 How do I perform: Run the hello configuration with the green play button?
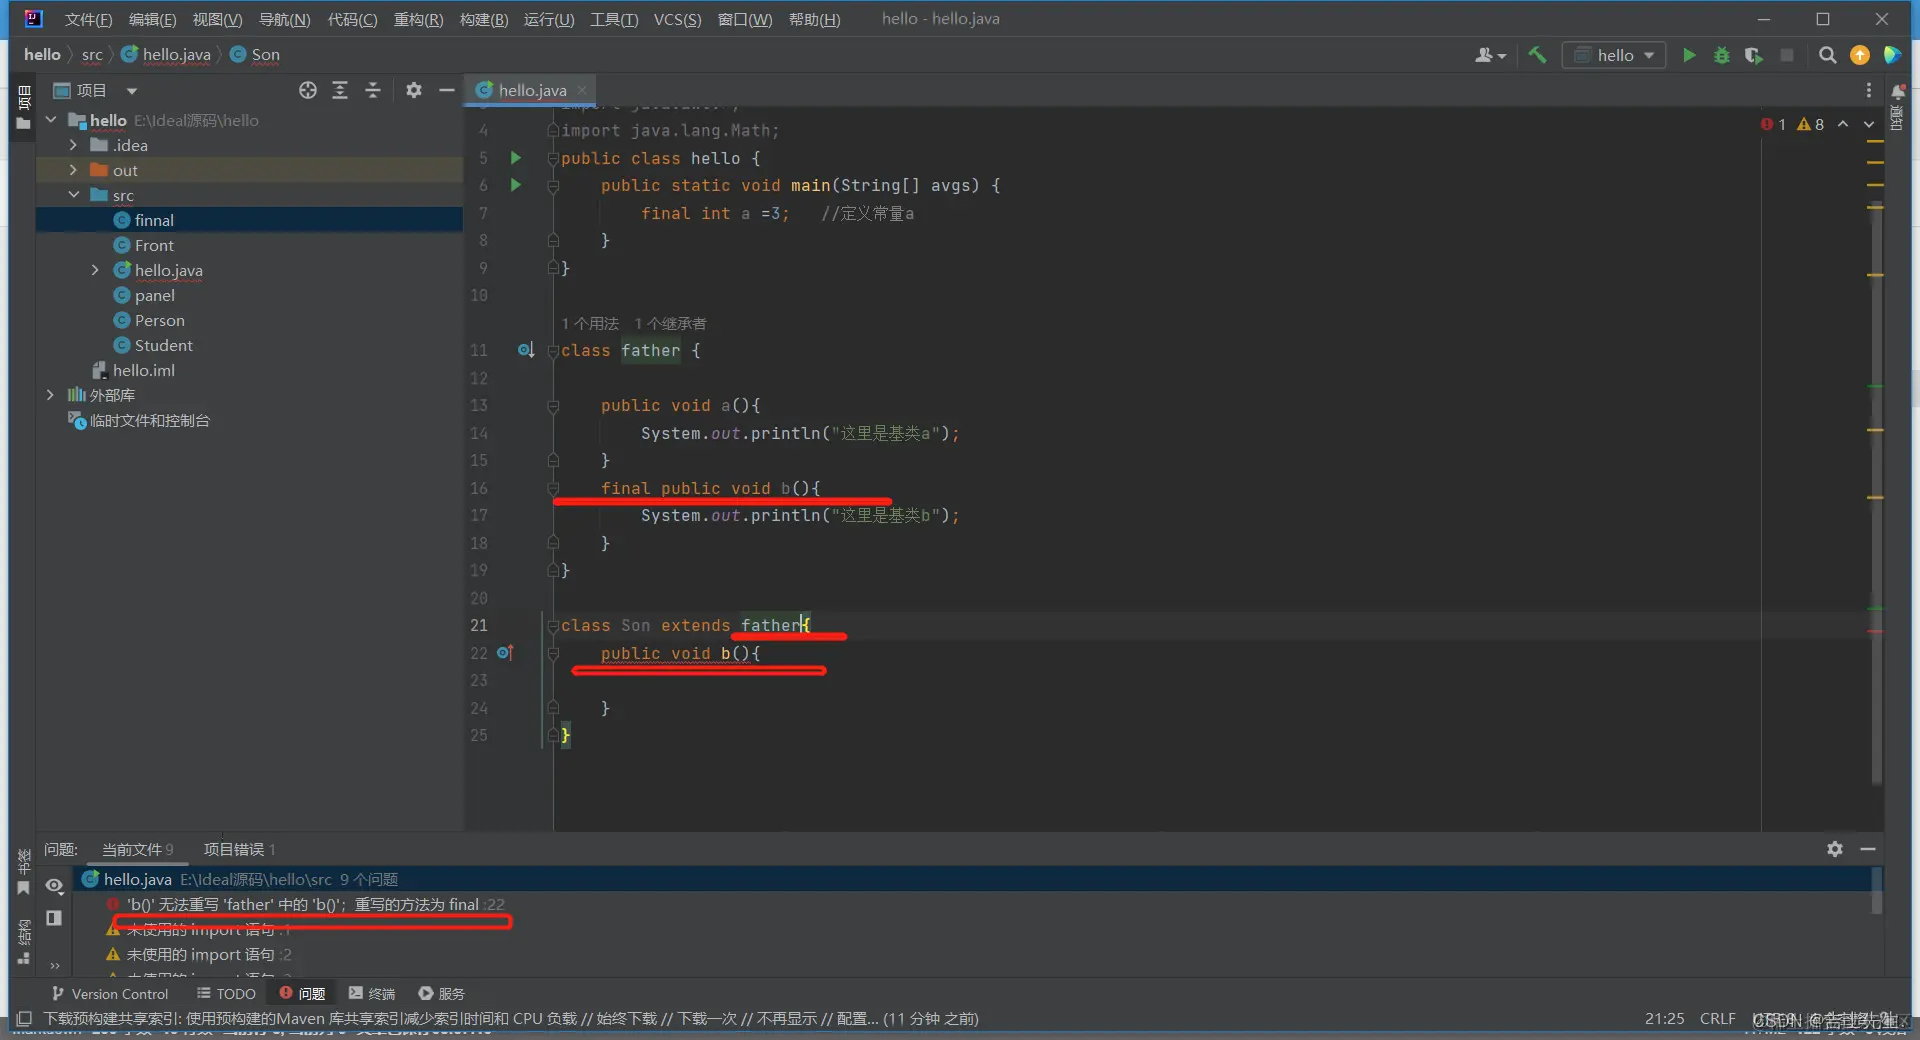pyautogui.click(x=1689, y=55)
